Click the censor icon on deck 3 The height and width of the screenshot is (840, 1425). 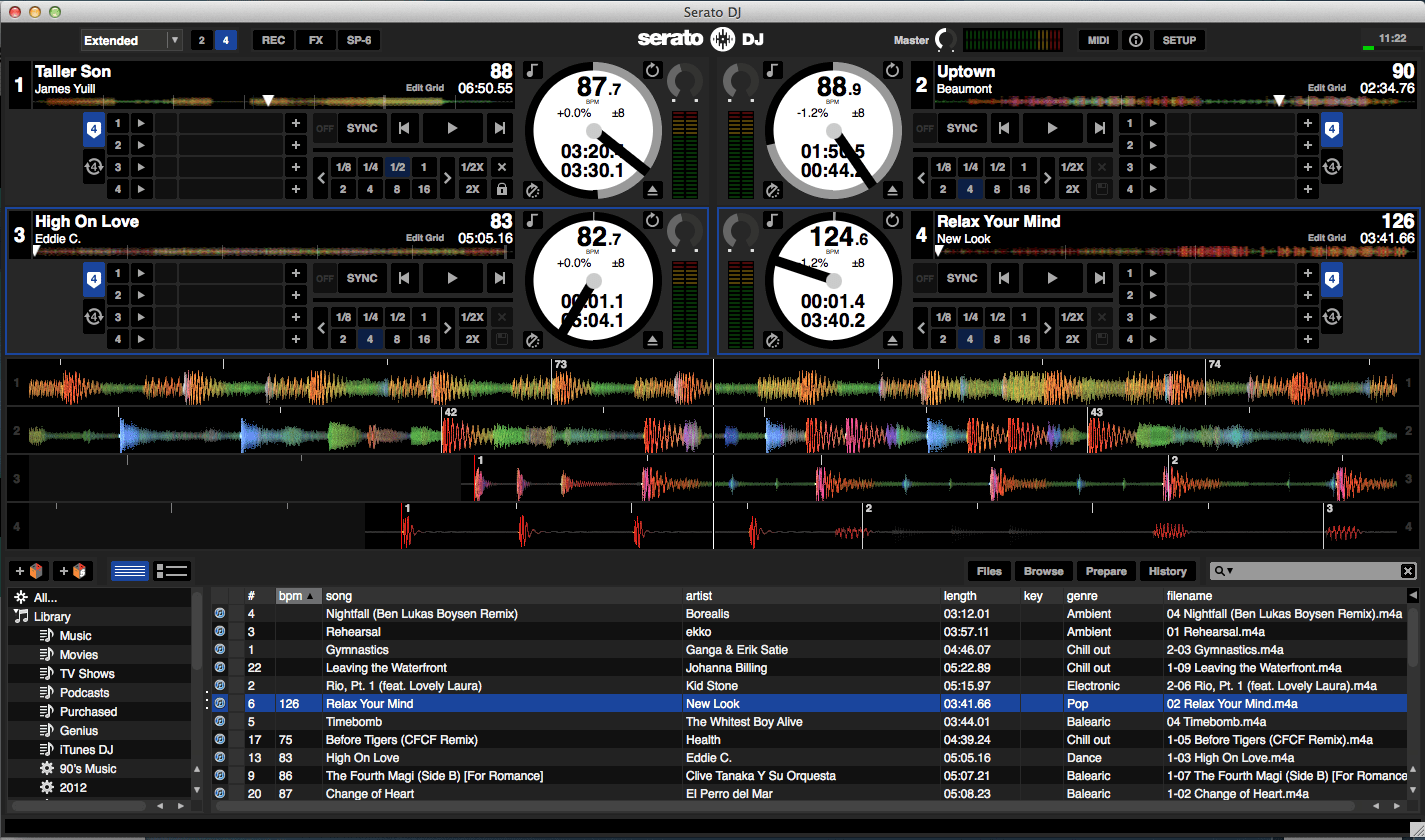click(x=532, y=340)
